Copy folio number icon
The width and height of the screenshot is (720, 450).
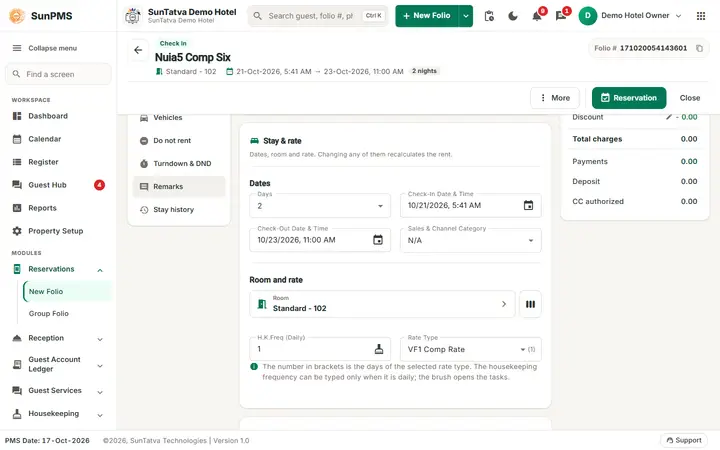(x=699, y=48)
